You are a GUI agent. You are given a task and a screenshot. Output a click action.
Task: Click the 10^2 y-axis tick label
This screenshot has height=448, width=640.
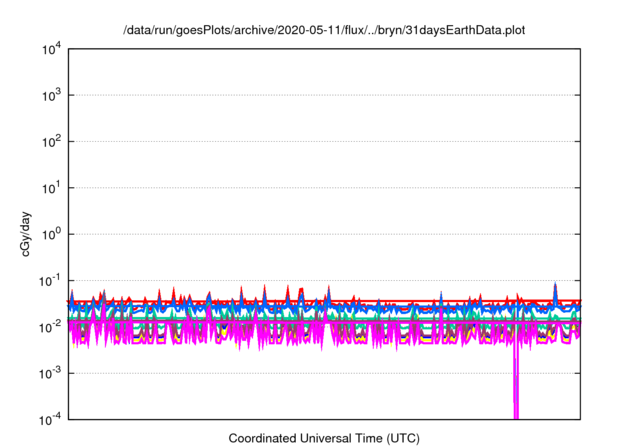point(52,142)
